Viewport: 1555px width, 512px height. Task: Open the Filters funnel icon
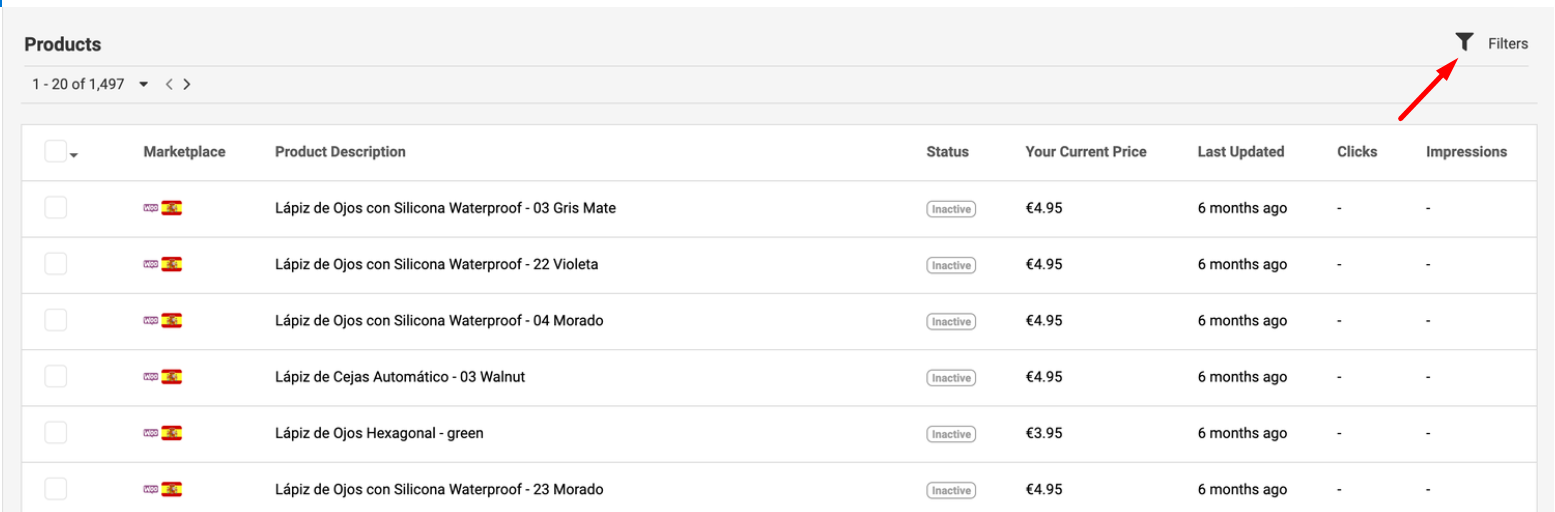tap(1464, 42)
